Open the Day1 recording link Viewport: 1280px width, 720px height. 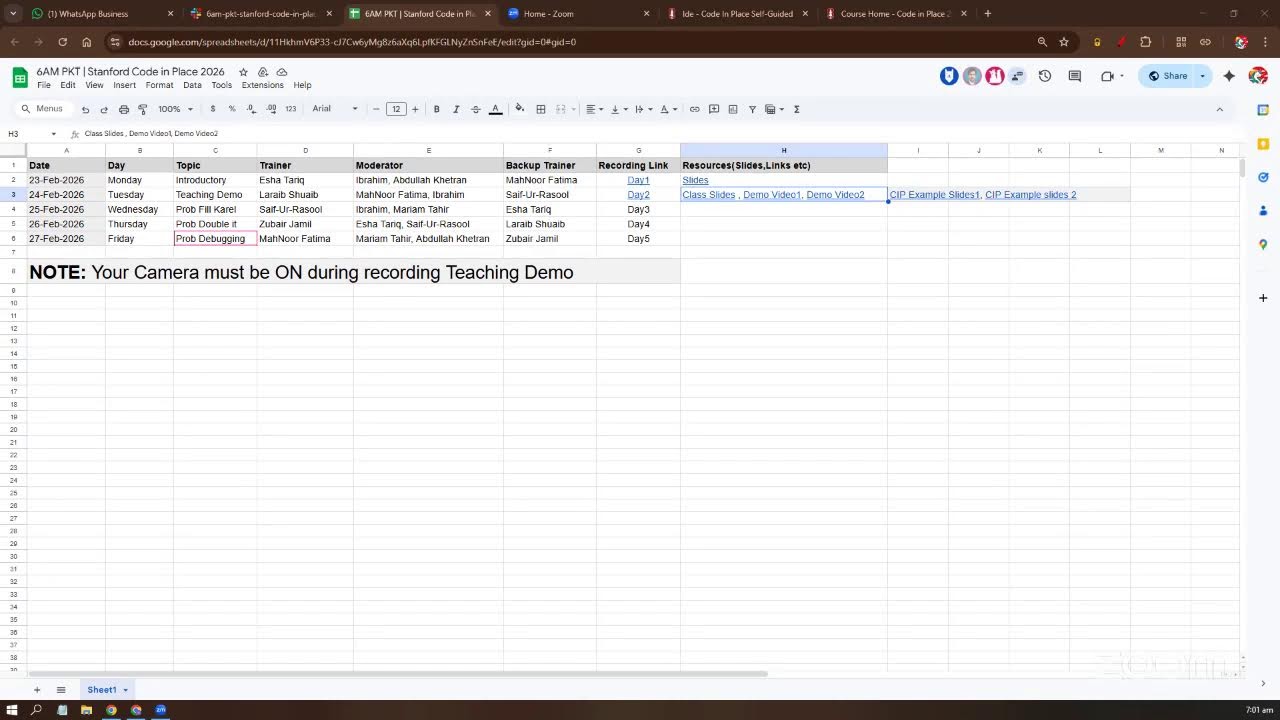click(638, 180)
